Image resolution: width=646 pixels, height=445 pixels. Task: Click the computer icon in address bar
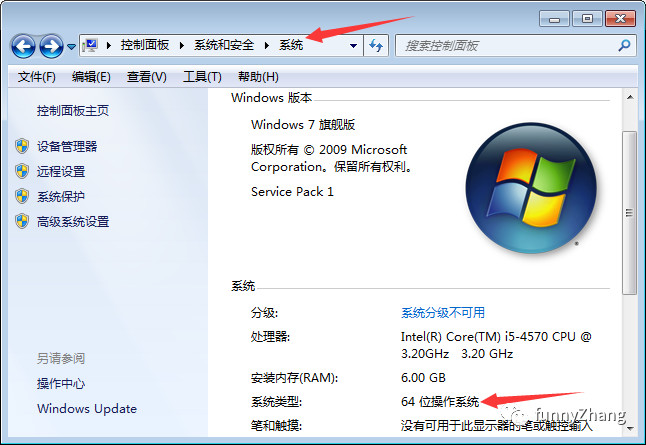coord(90,45)
